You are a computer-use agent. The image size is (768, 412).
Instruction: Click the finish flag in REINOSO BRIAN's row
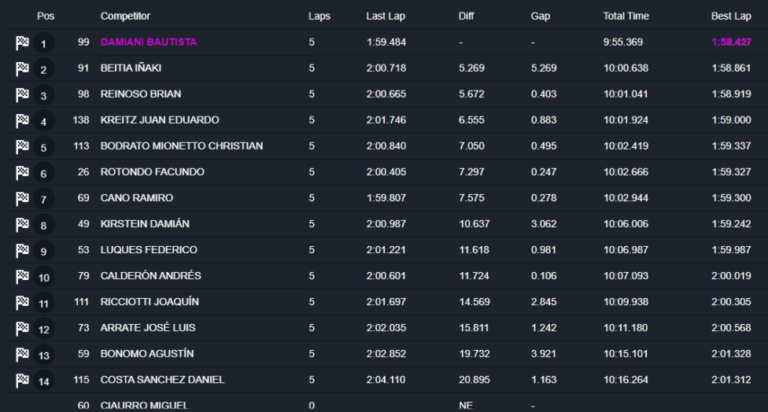[x=22, y=95]
